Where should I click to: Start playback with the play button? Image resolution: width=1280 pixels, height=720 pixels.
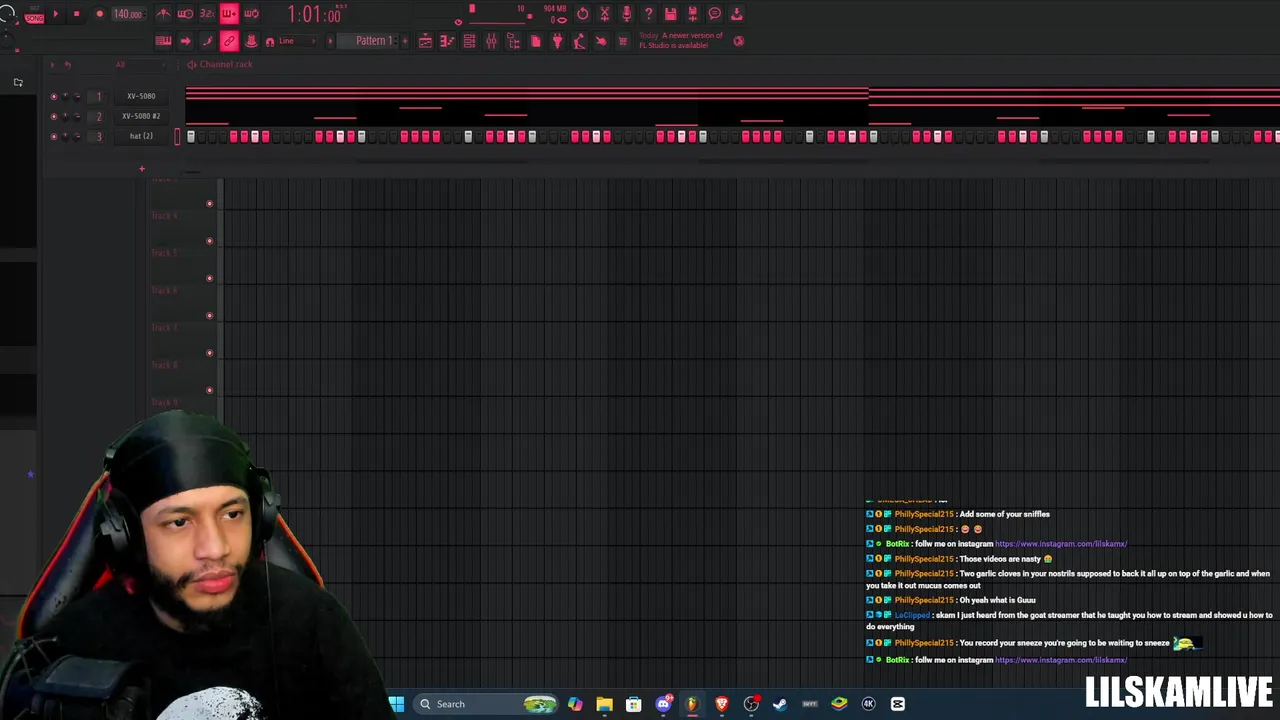click(x=56, y=14)
